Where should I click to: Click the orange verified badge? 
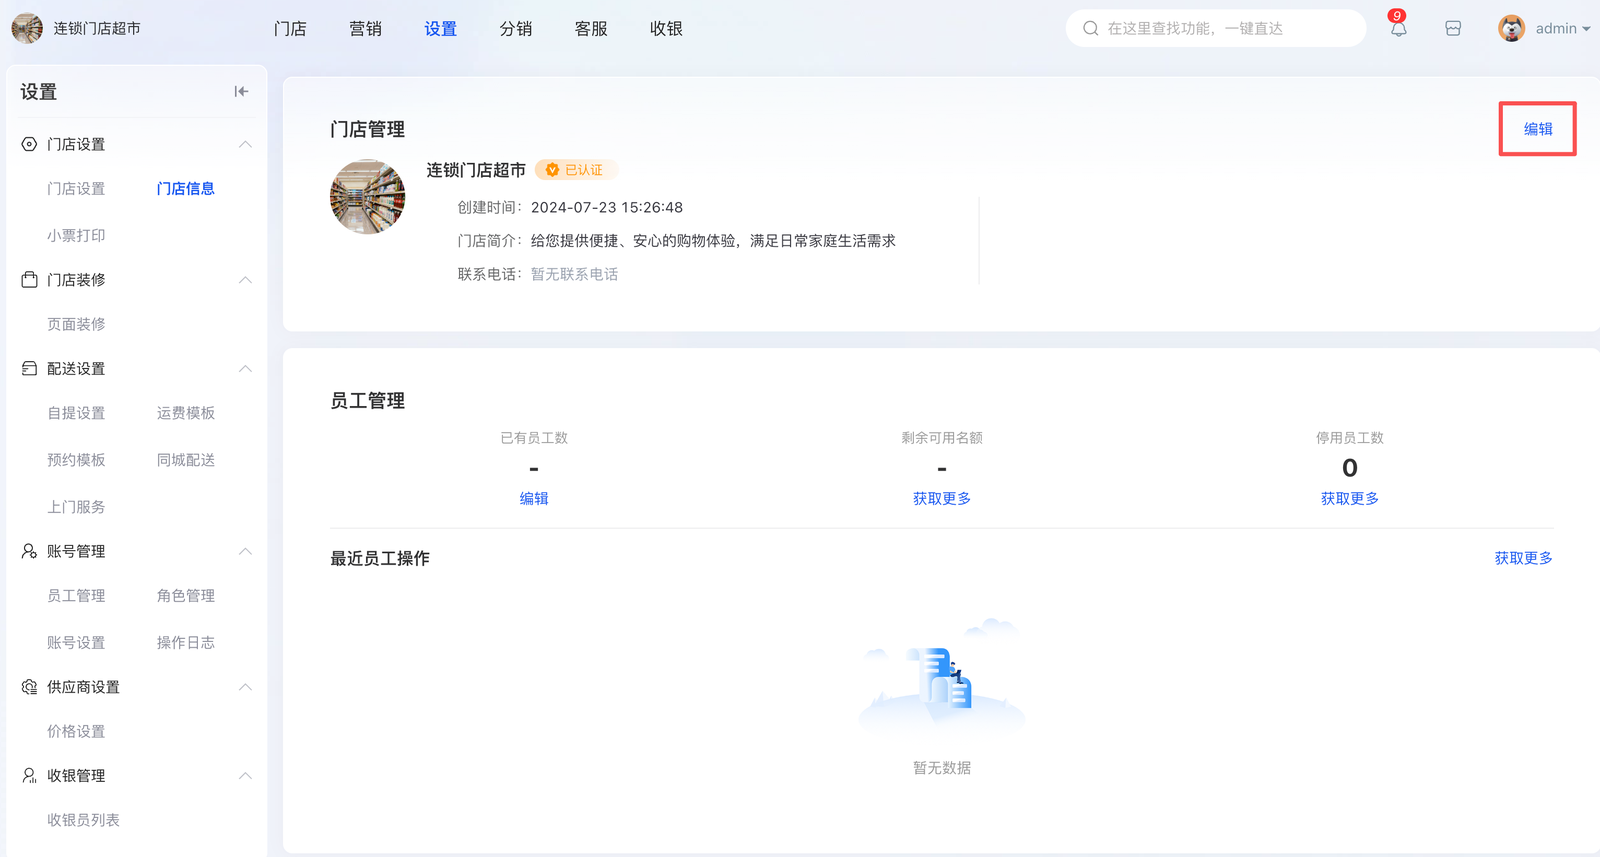pyautogui.click(x=576, y=170)
